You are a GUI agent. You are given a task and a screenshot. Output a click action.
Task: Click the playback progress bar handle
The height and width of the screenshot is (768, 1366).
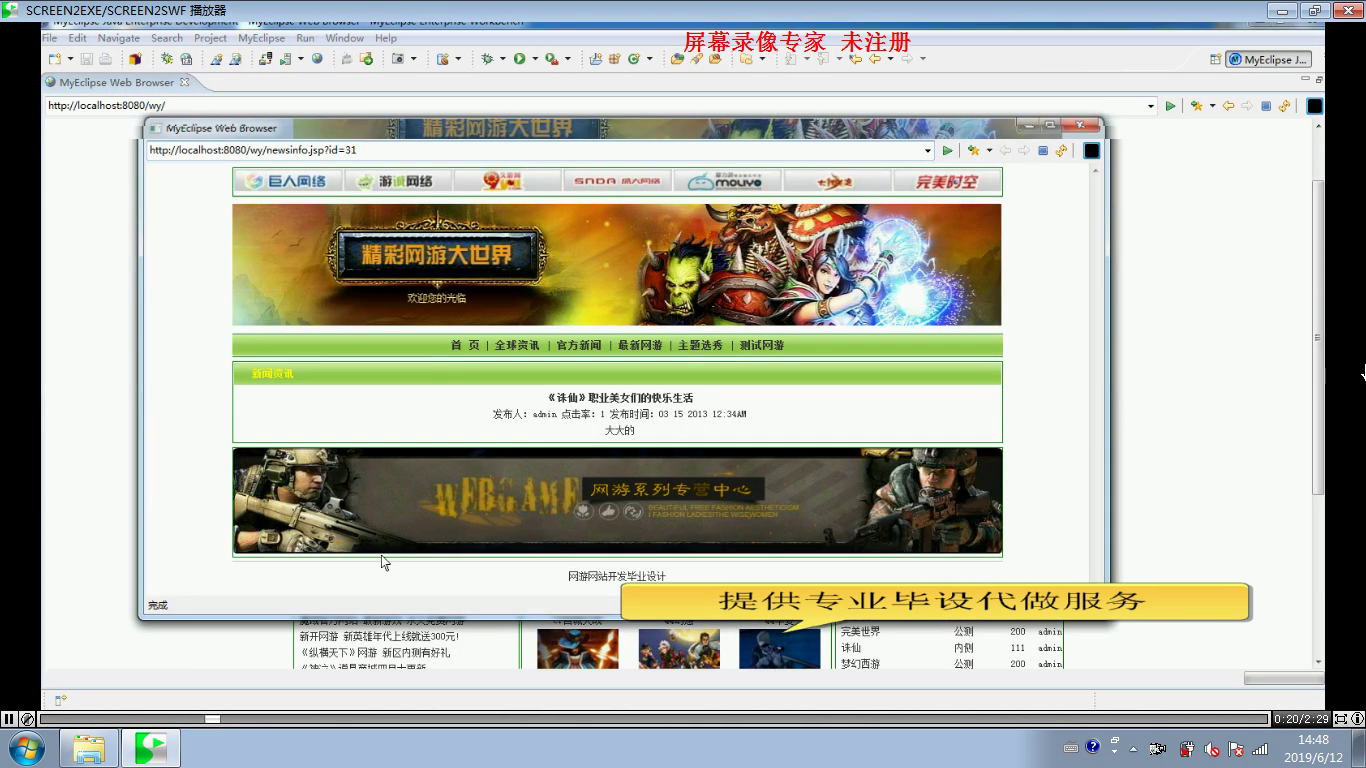point(212,718)
